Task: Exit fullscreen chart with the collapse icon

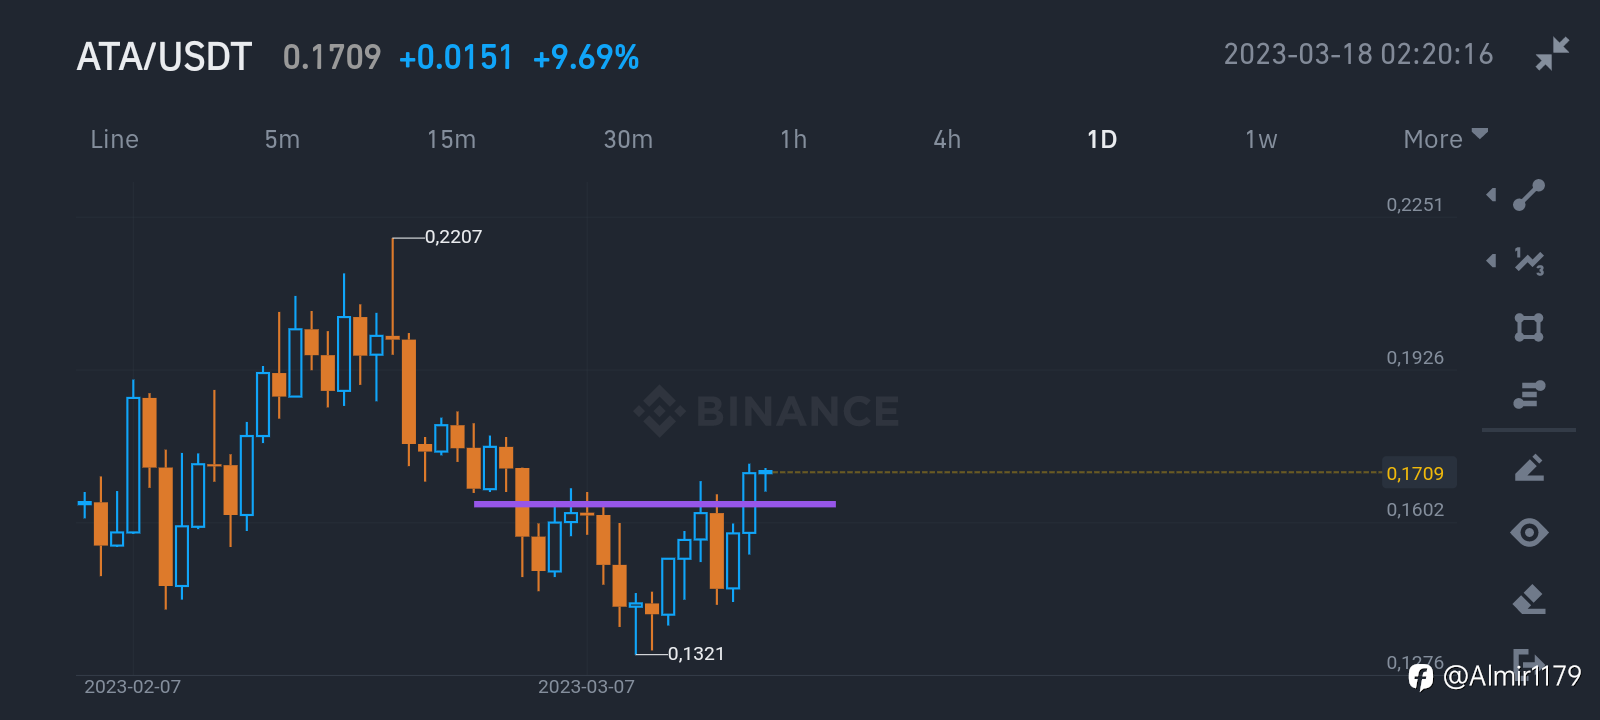Action: (x=1552, y=54)
